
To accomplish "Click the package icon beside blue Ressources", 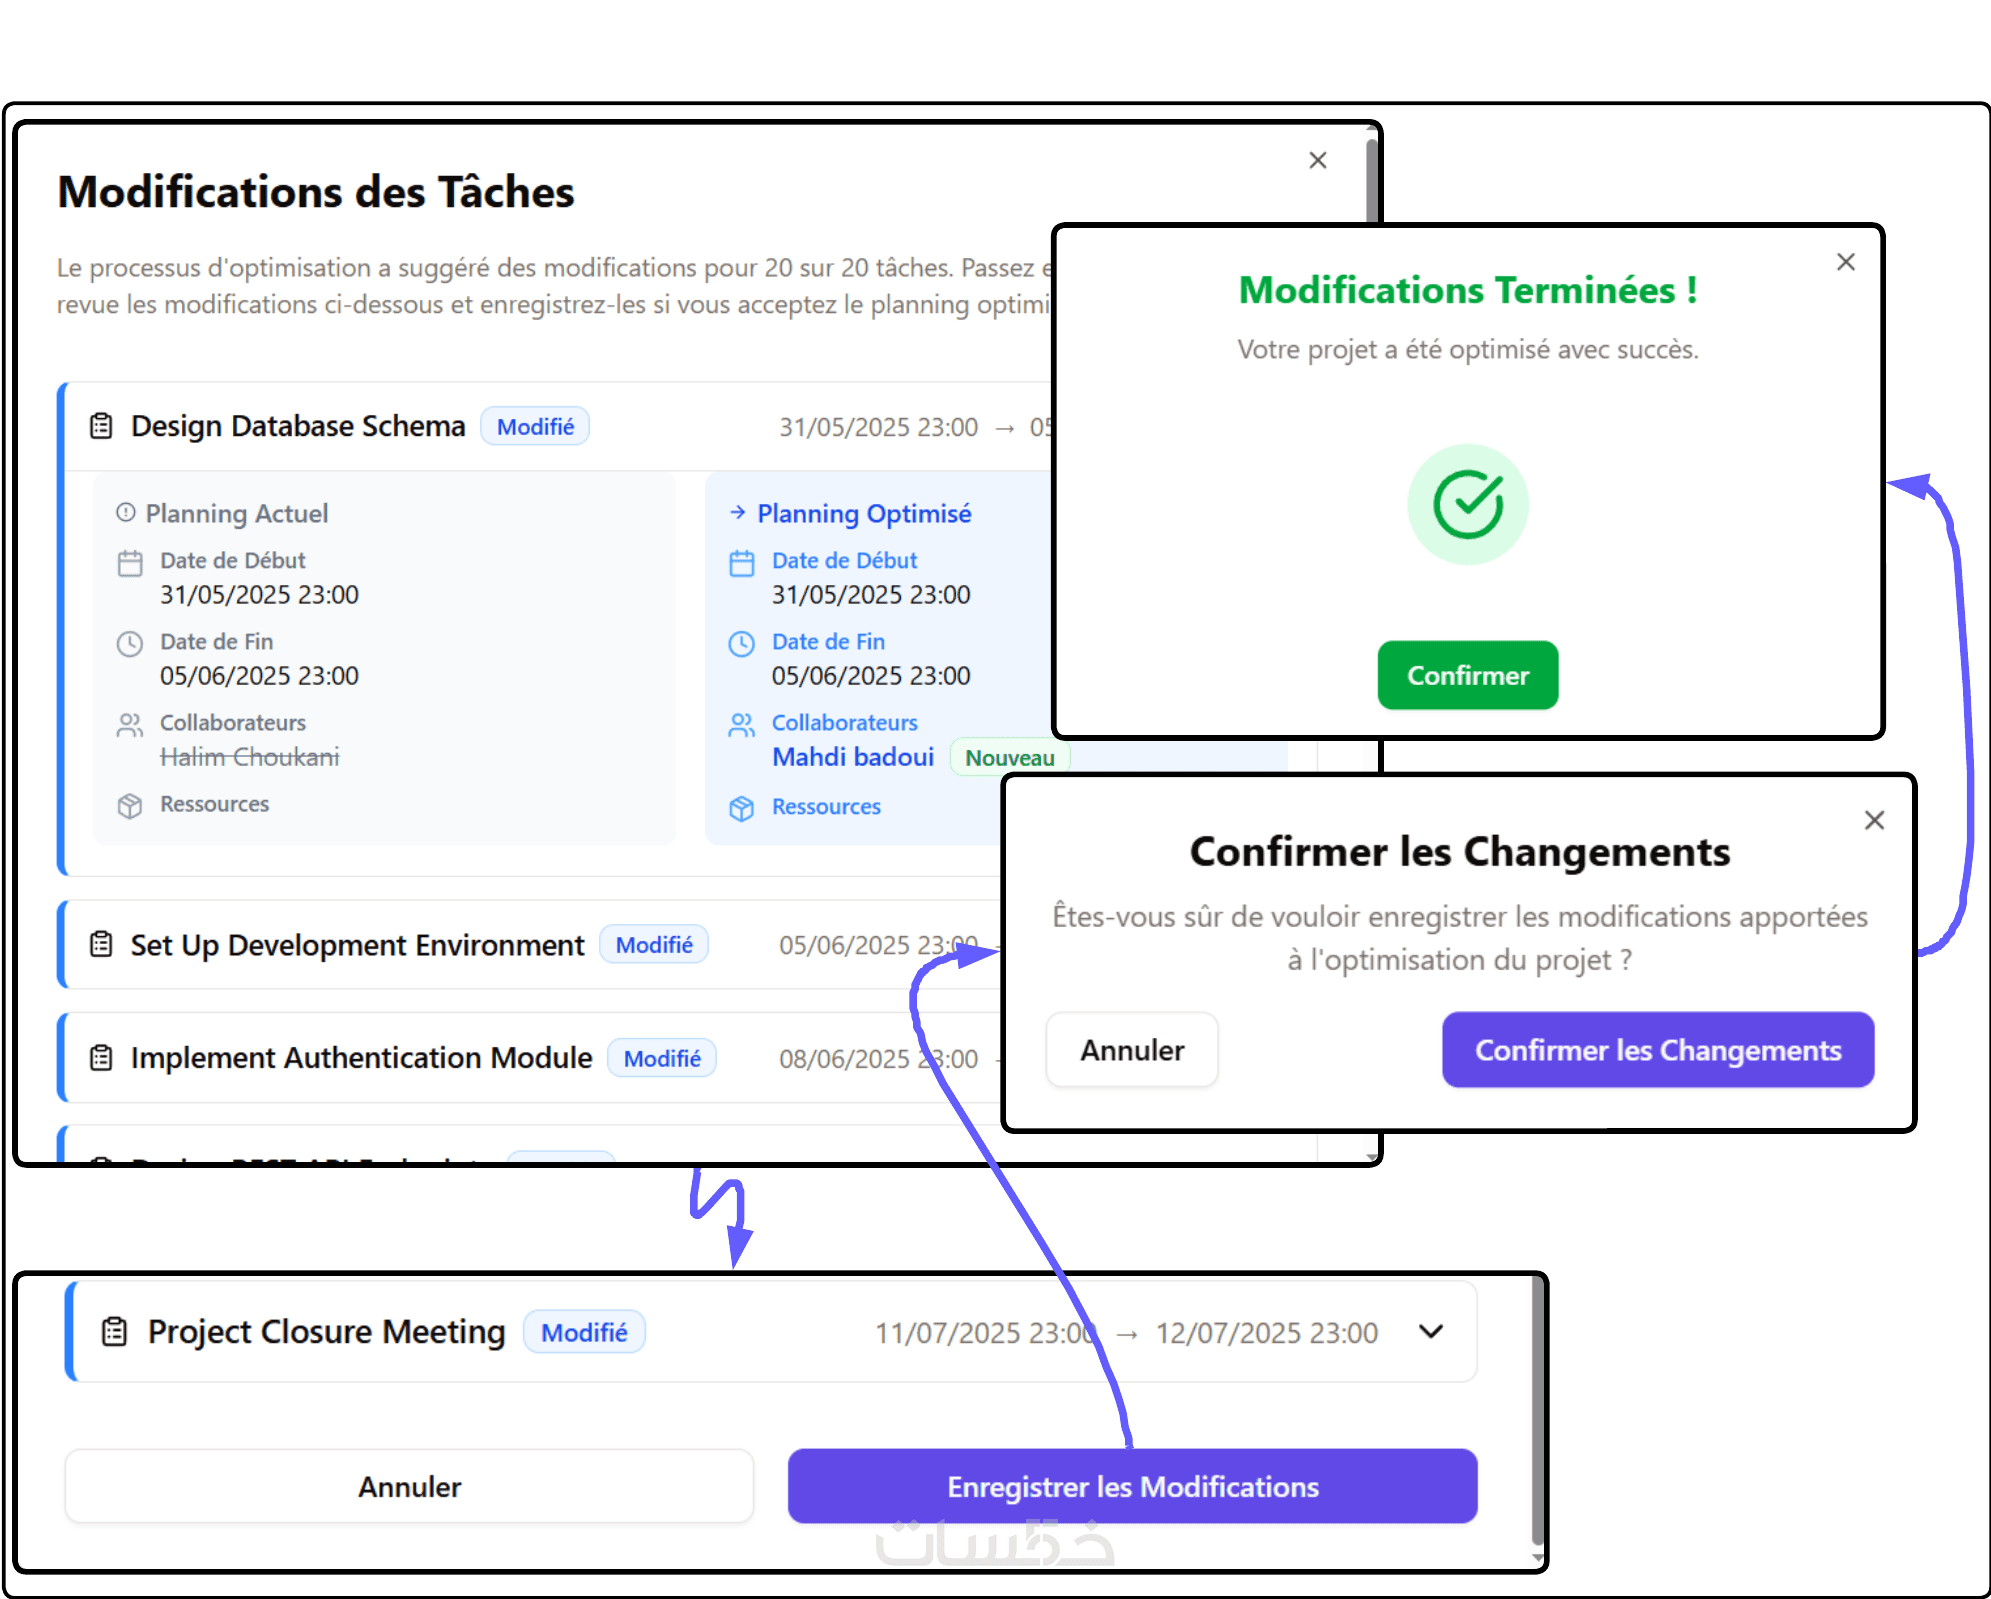I will pos(741,808).
